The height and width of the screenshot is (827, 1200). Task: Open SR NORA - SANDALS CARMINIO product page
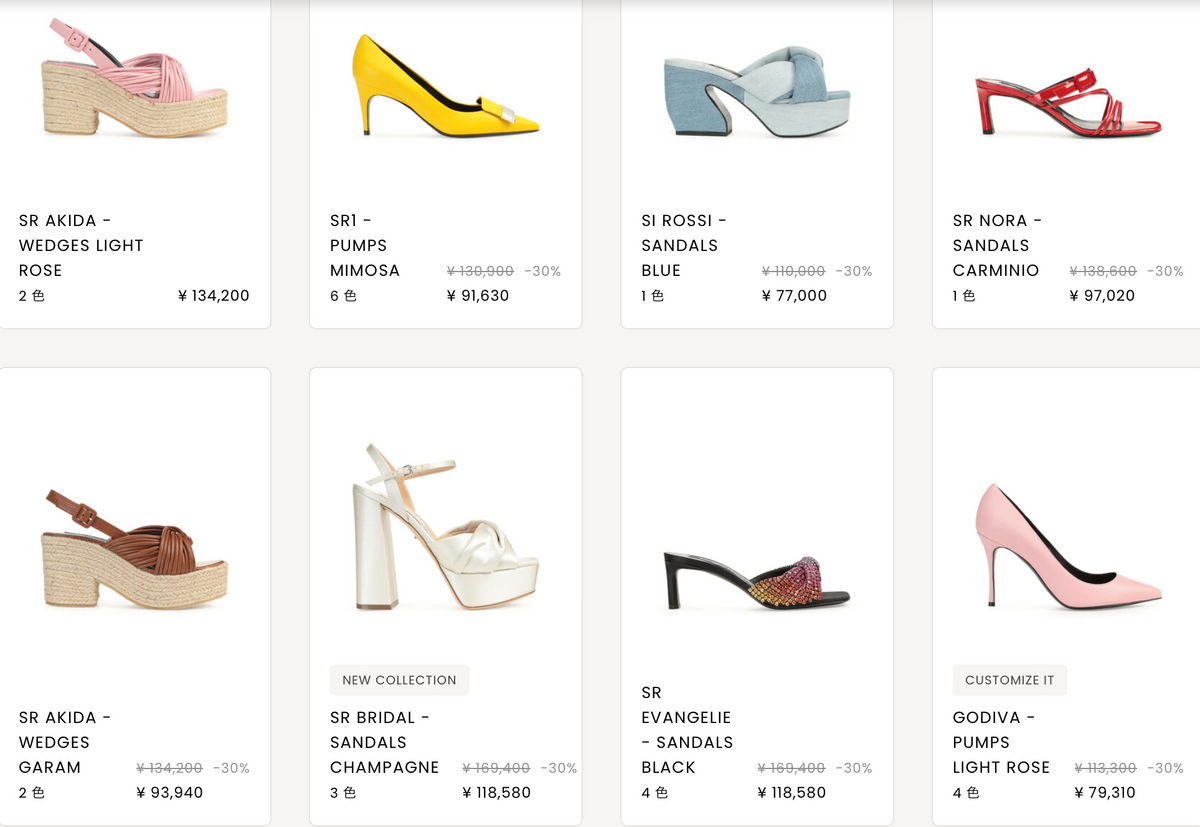click(997, 245)
